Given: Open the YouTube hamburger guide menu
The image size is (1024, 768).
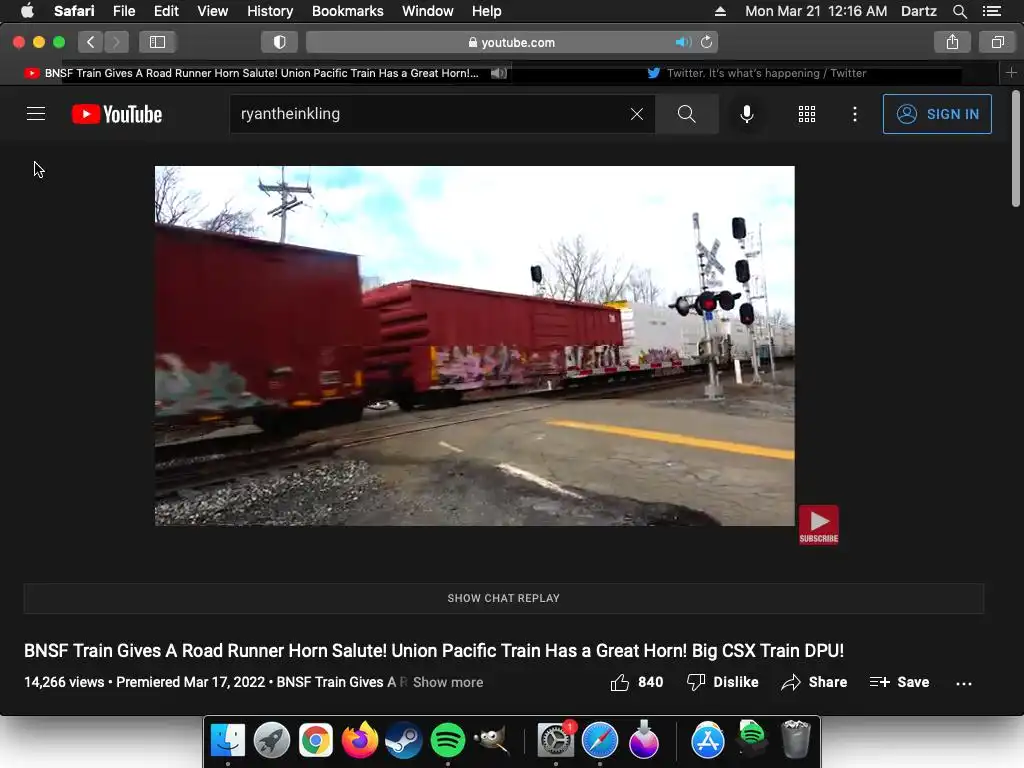Looking at the screenshot, I should point(36,114).
